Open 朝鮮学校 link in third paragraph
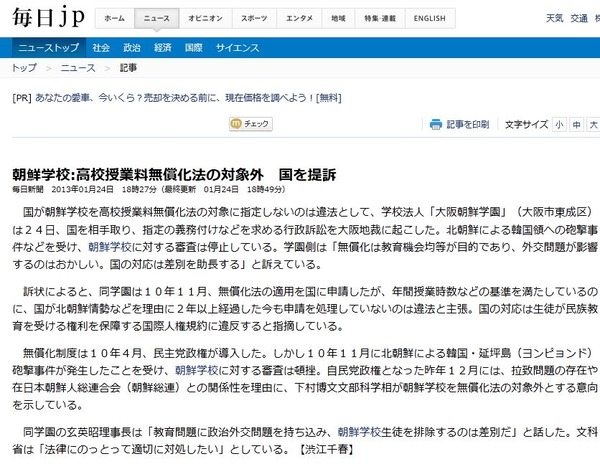This screenshot has height=464, width=600. [x=197, y=370]
